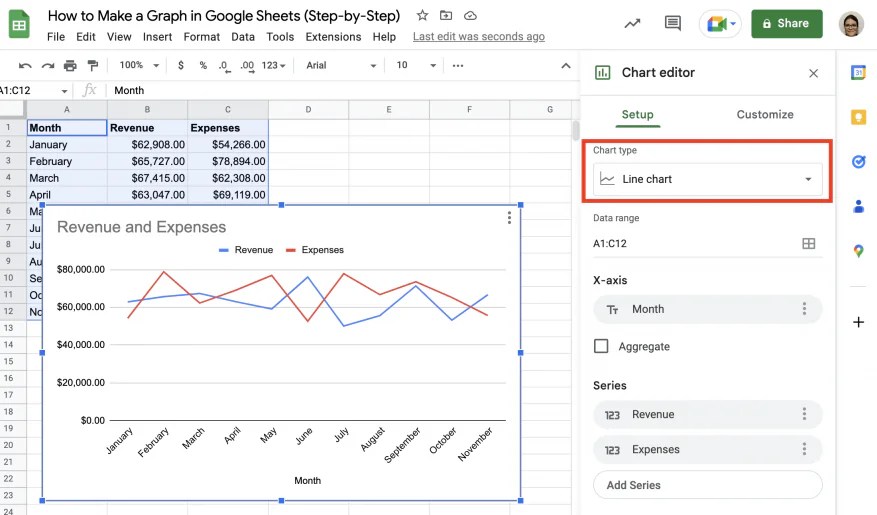
Task: Open Google Tasks side panel icon
Action: 859,162
